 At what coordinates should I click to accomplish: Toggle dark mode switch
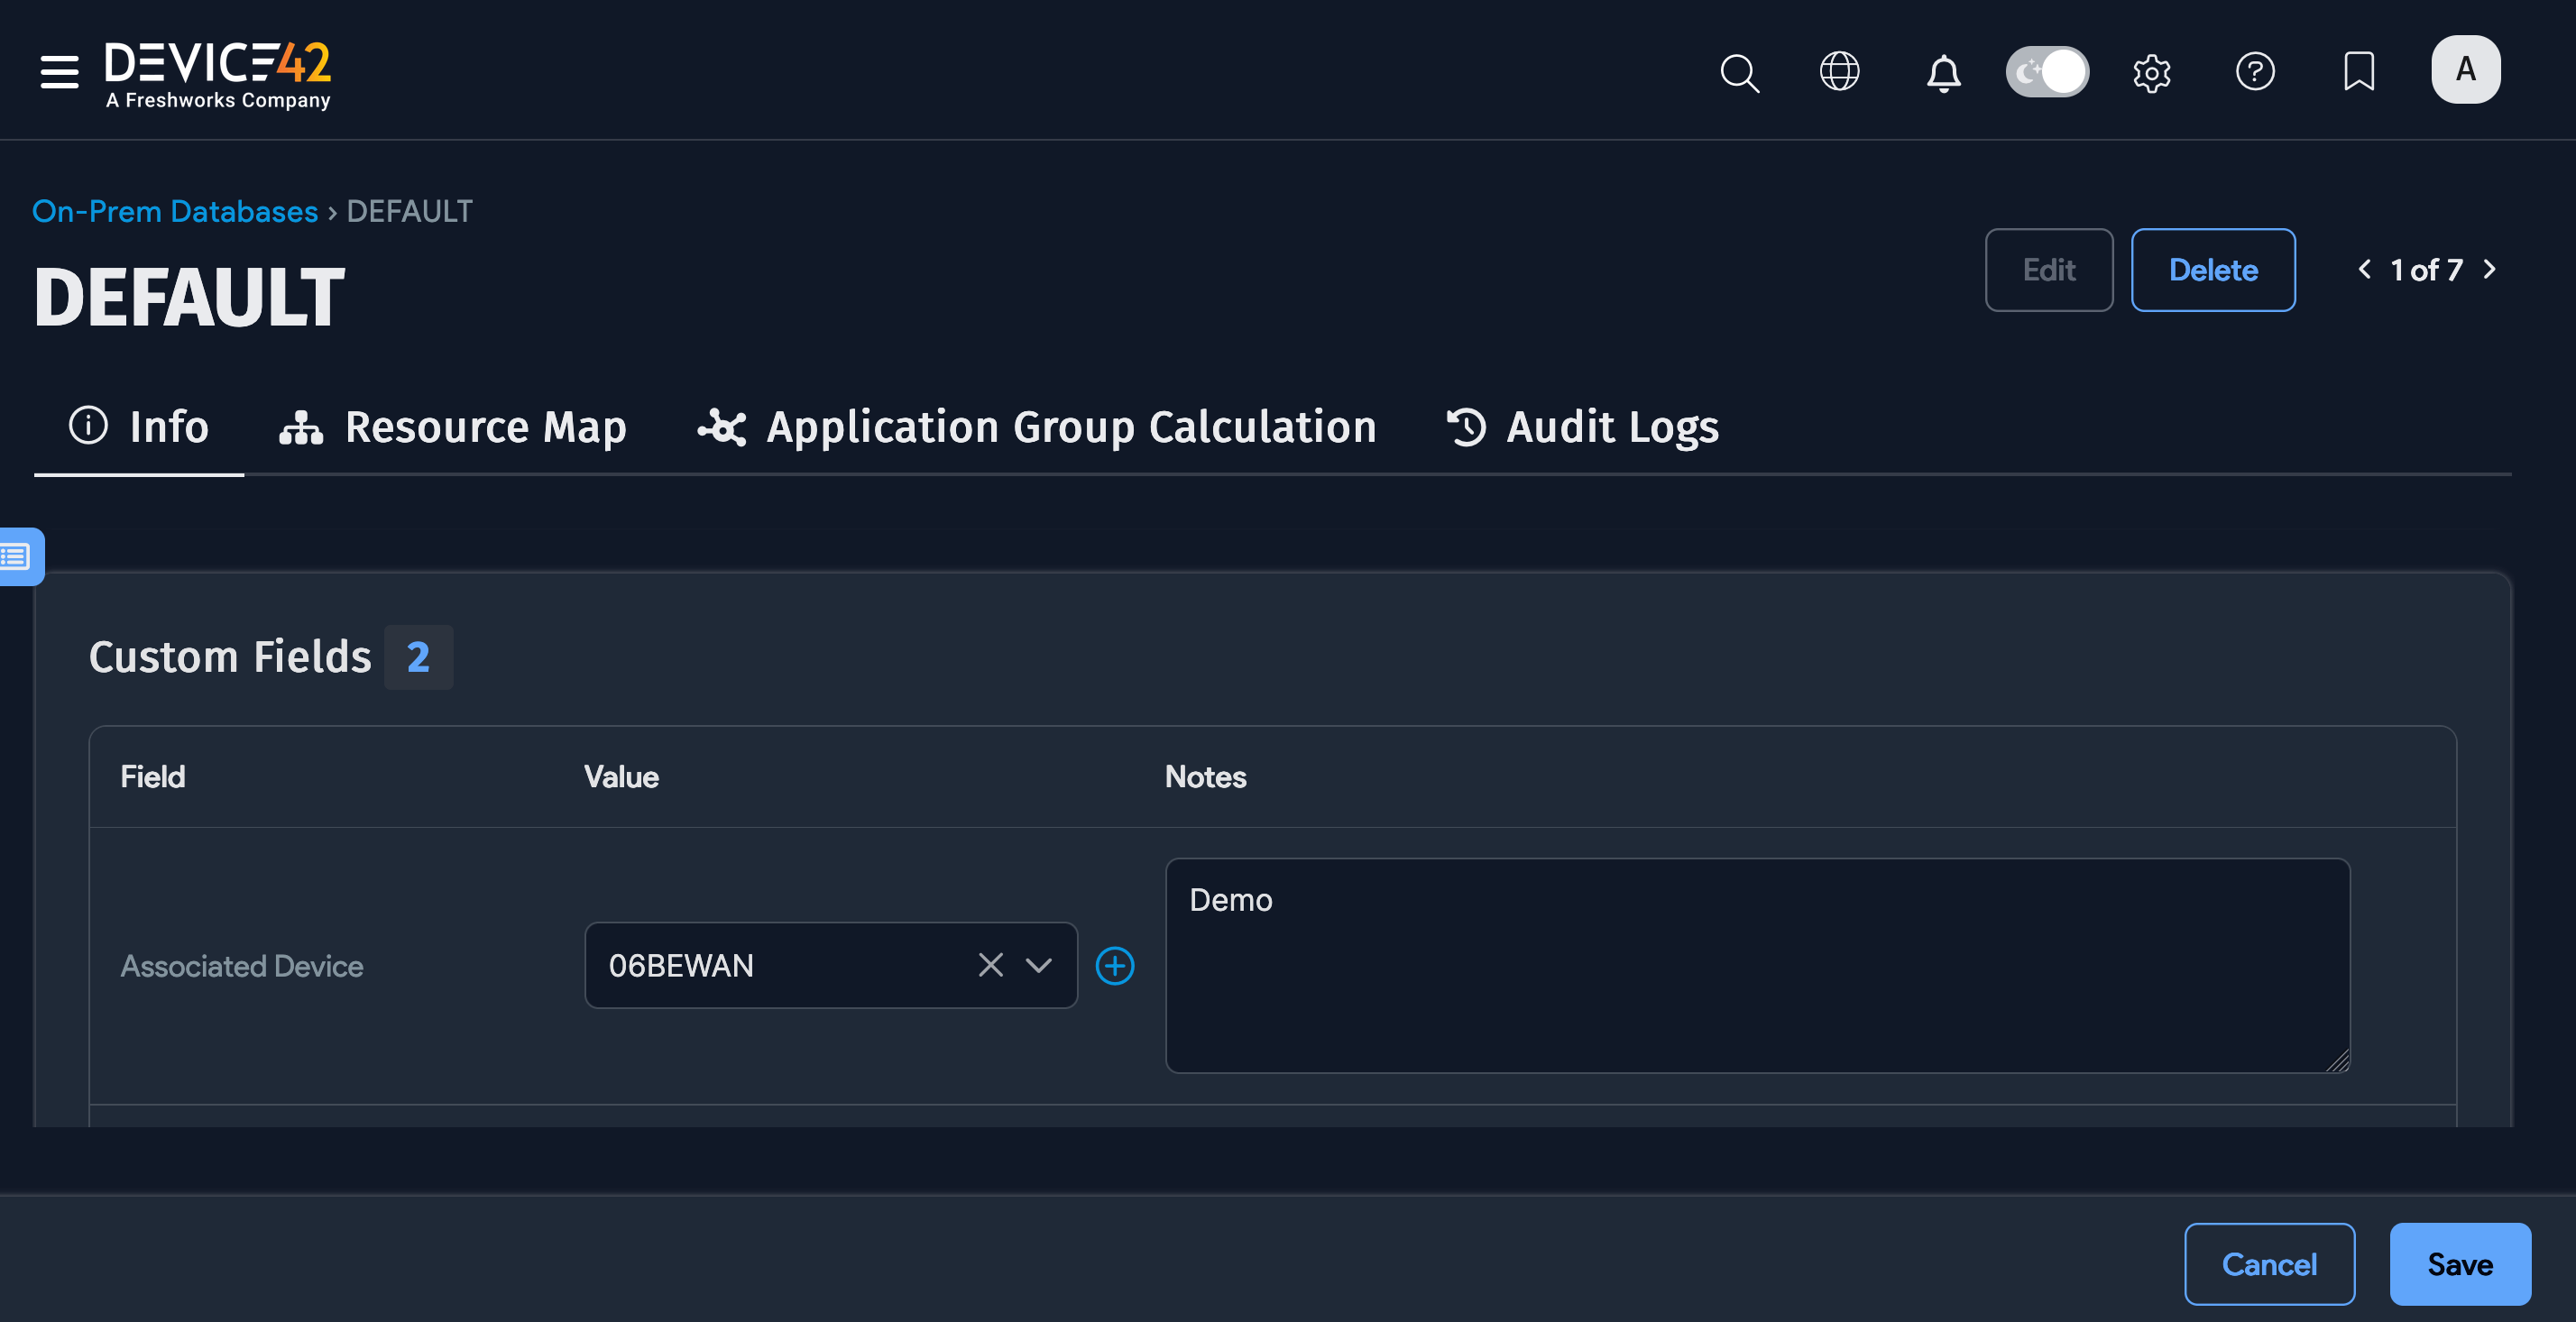[x=2047, y=71]
